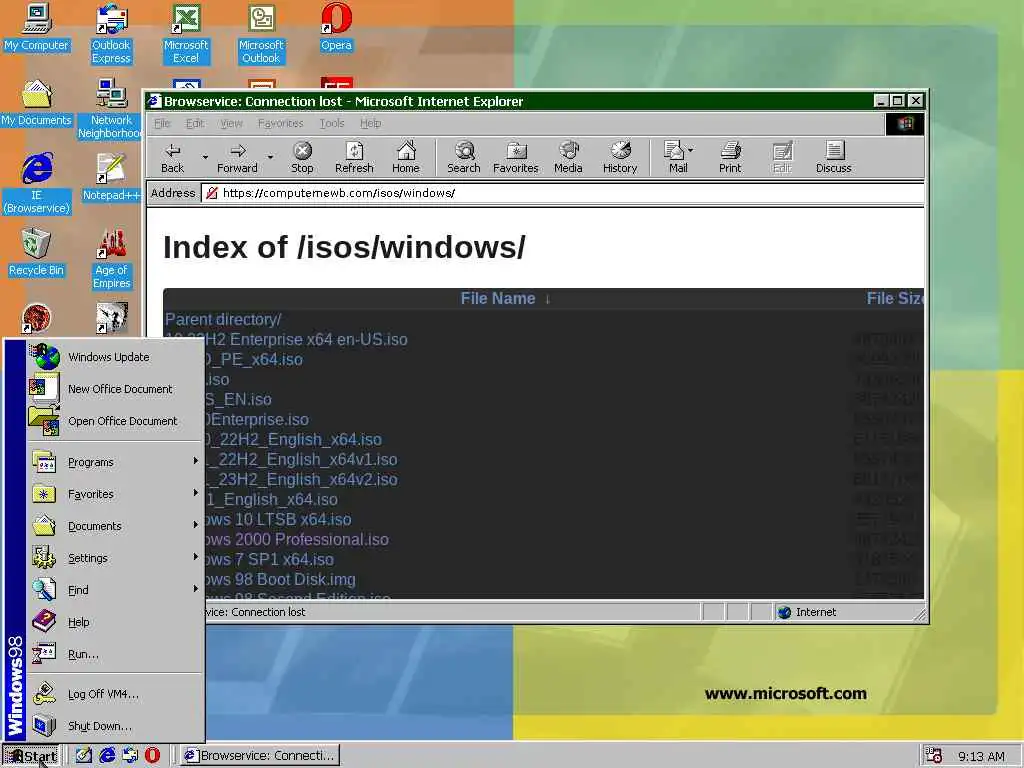Choose Log Off VM4... in Start menu
The height and width of the screenshot is (768, 1024).
[x=115, y=694]
